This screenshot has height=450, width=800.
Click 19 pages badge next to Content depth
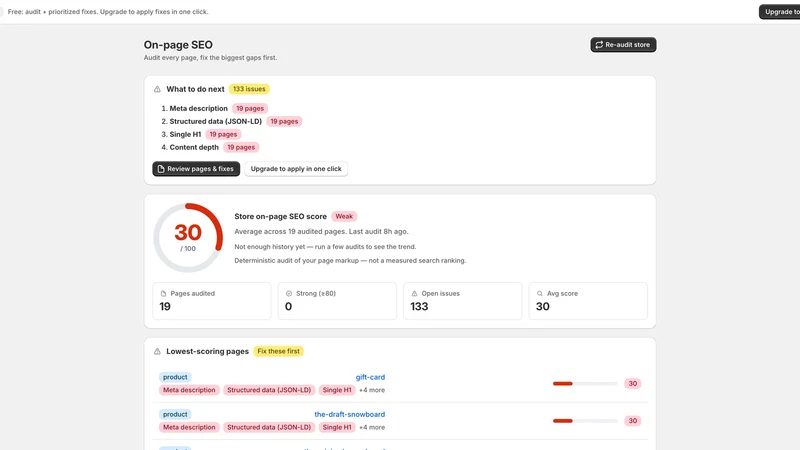point(241,147)
